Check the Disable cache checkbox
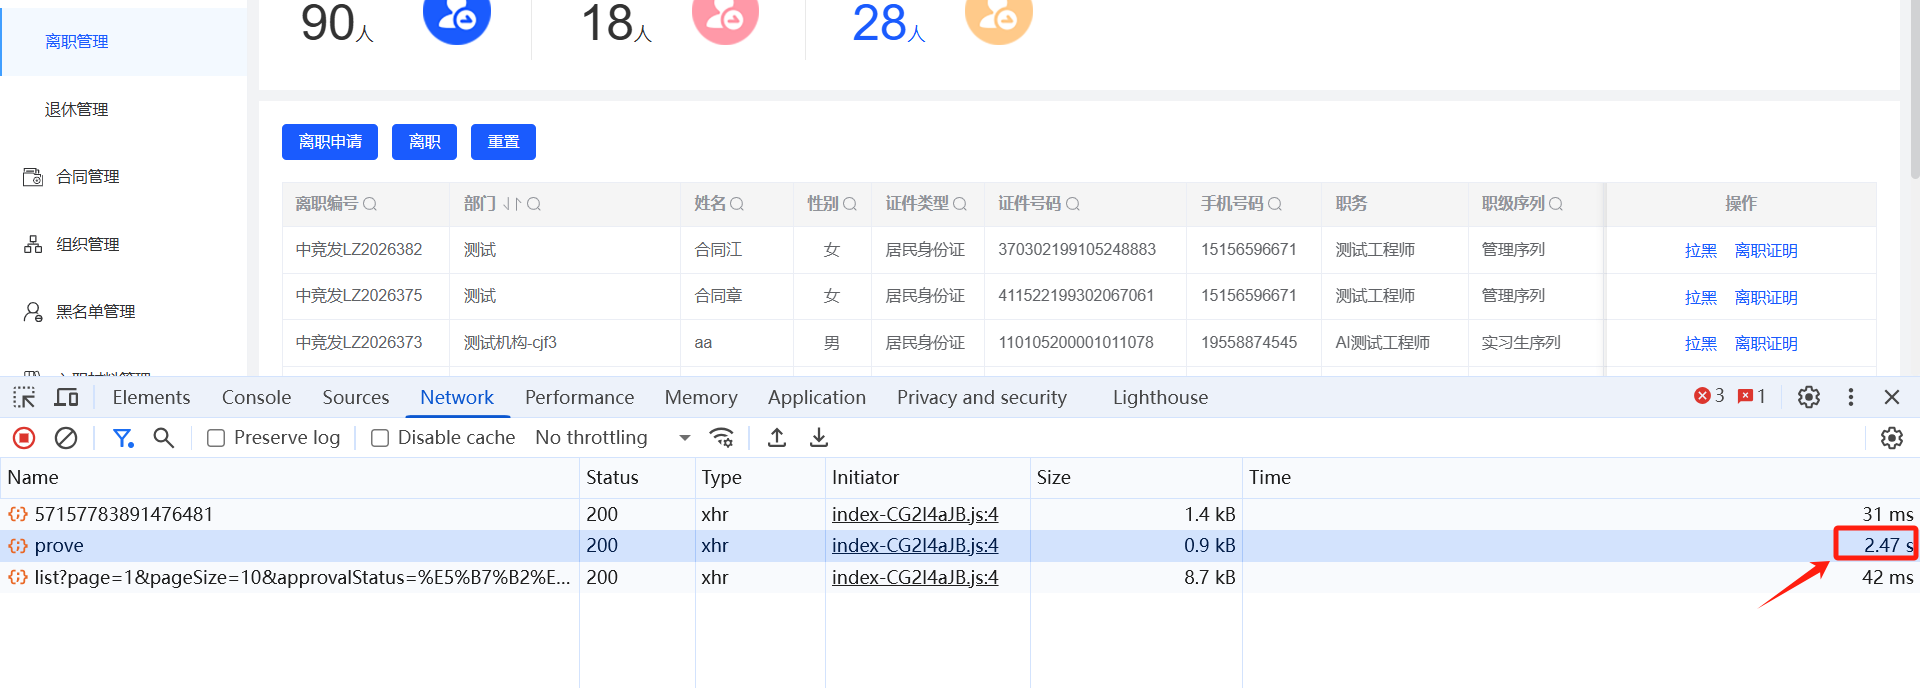 pyautogui.click(x=380, y=438)
